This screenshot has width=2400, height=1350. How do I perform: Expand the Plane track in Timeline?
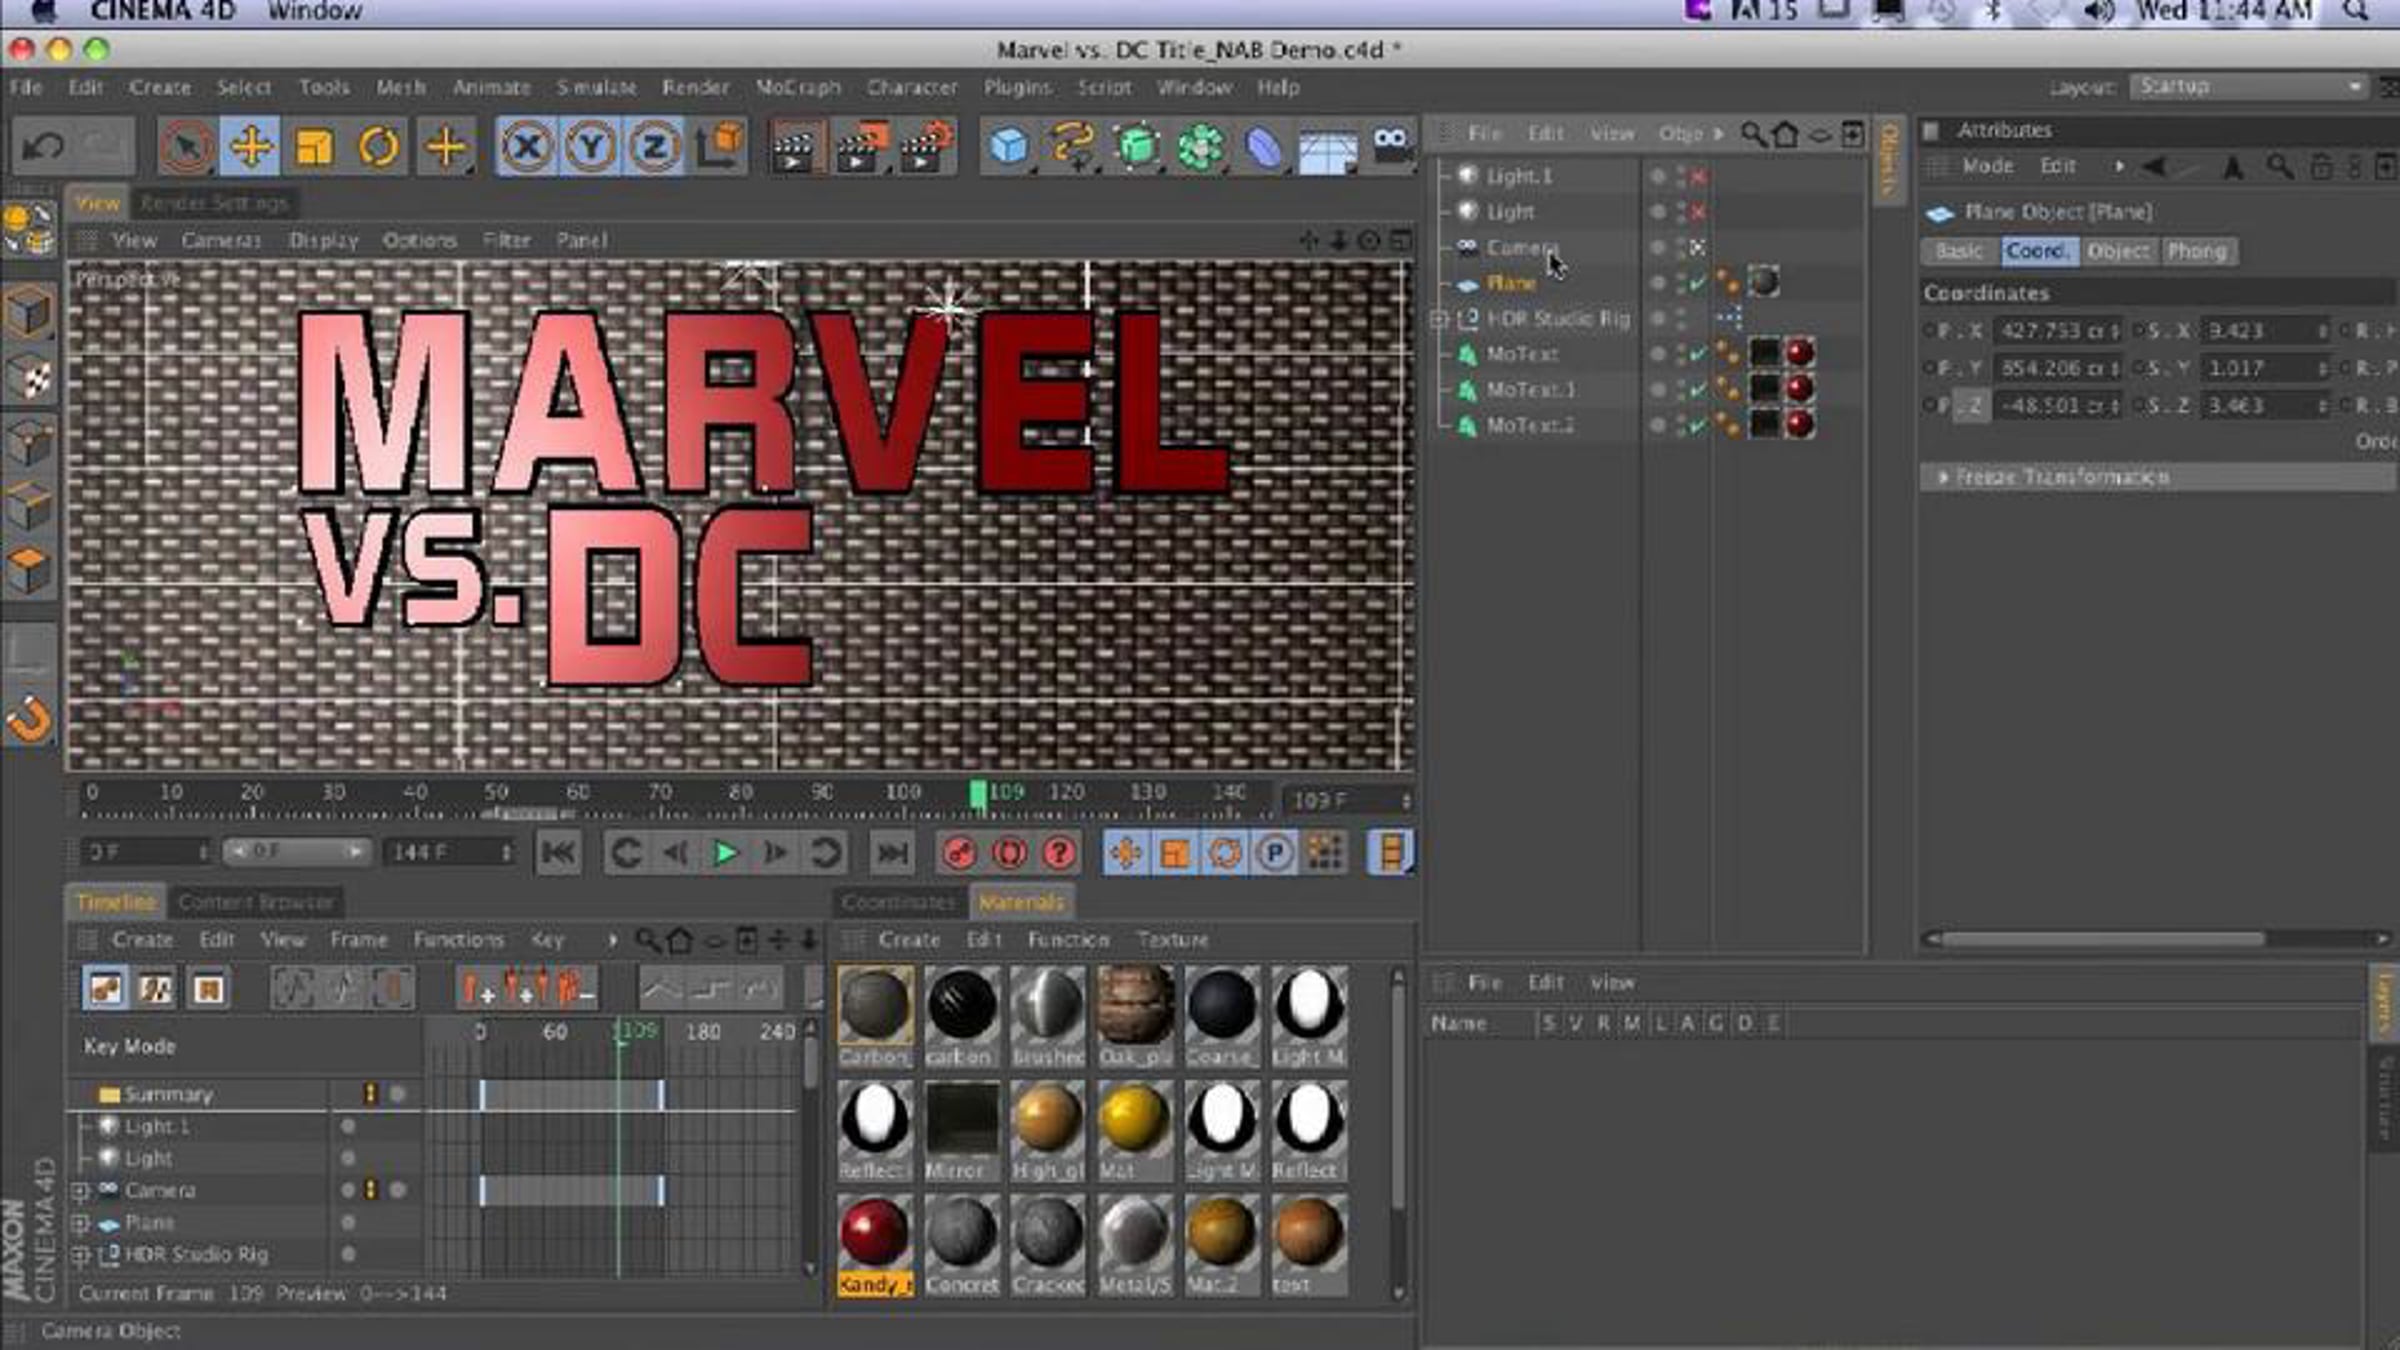point(81,1223)
